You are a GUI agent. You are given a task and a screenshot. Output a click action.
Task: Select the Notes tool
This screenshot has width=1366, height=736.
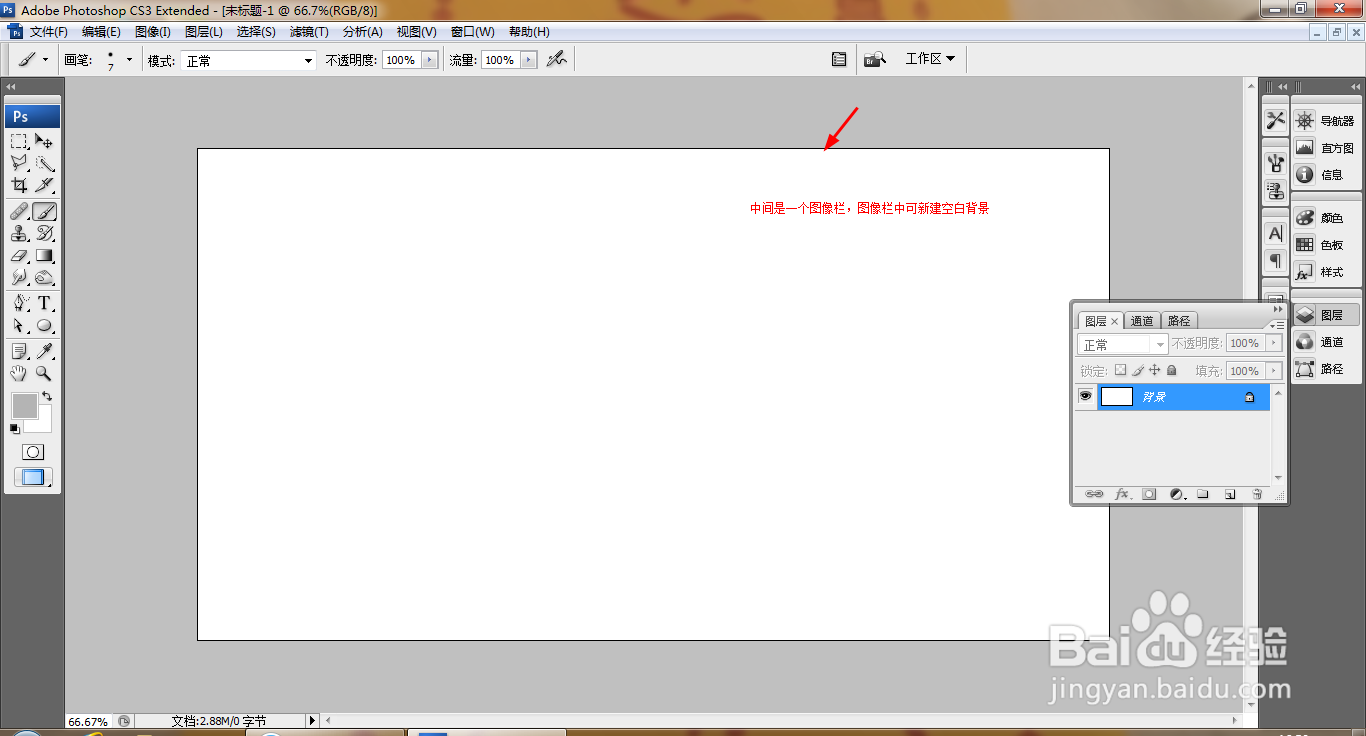pyautogui.click(x=19, y=351)
